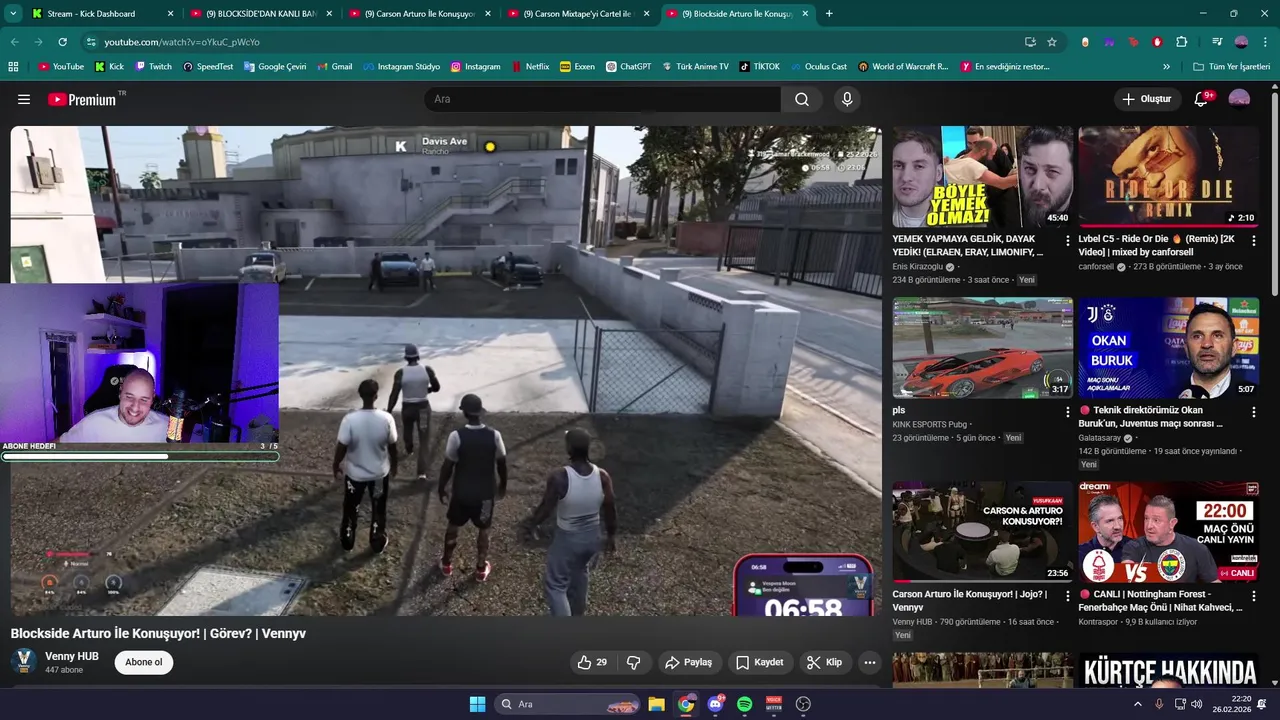Open options for the Nottingham Forest CANLI video
This screenshot has height=720, width=1280.
tap(1254, 595)
